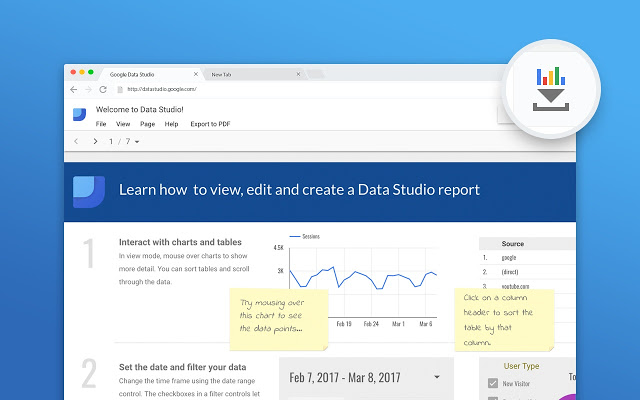640x400 pixels.
Task: Click the page icon beside the URL
Action: (x=120, y=89)
